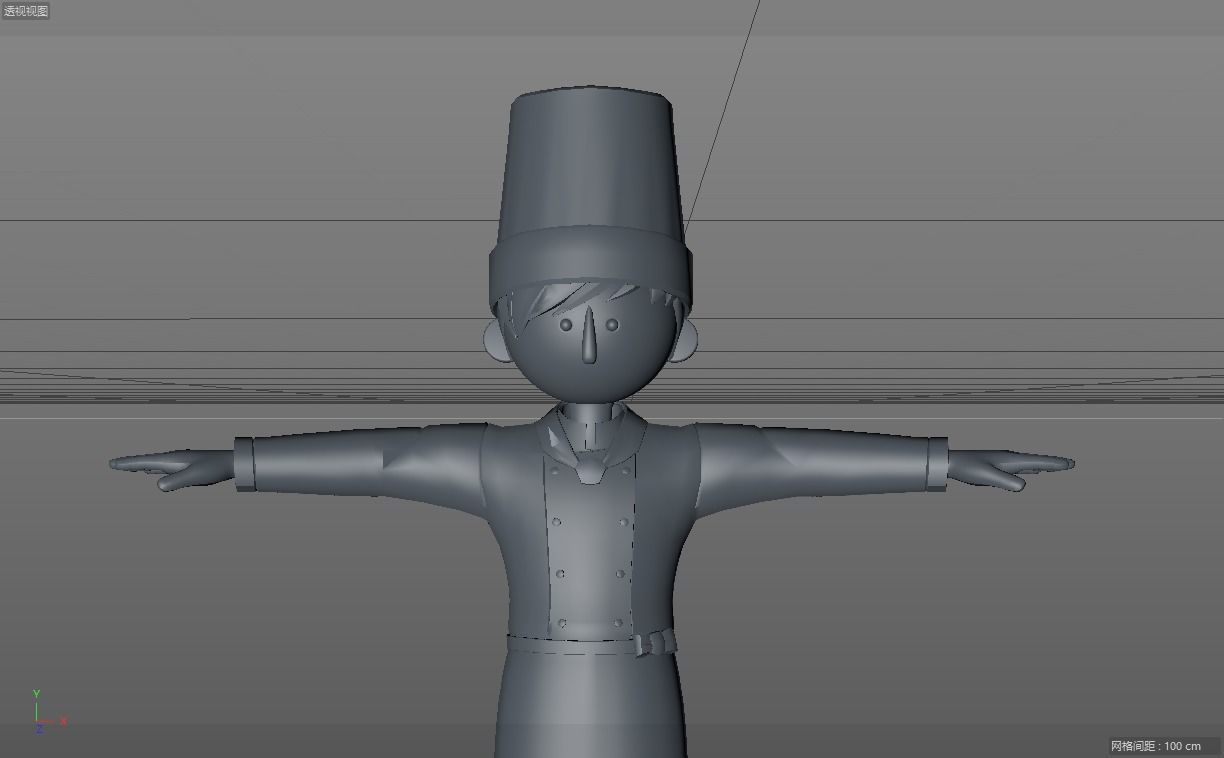Screen dimensions: 1224x758
Task: Select the tall chef hat on the model
Action: (590, 198)
